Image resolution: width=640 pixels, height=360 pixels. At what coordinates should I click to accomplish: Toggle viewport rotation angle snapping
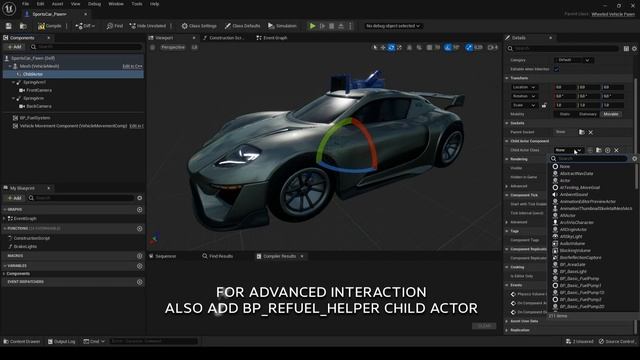(448, 48)
